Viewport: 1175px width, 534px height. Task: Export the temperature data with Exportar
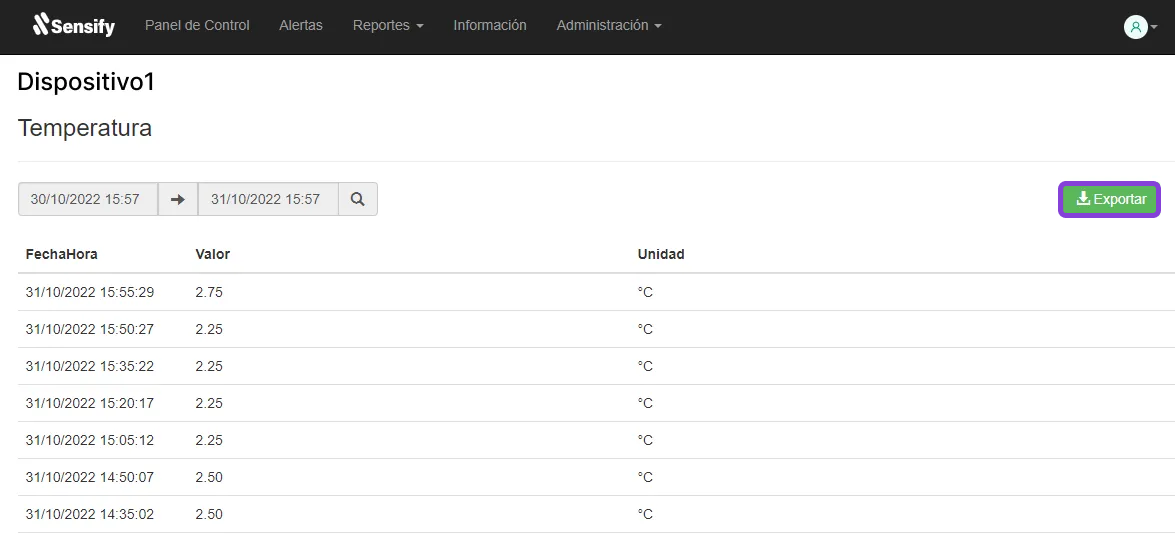pyautogui.click(x=1109, y=199)
